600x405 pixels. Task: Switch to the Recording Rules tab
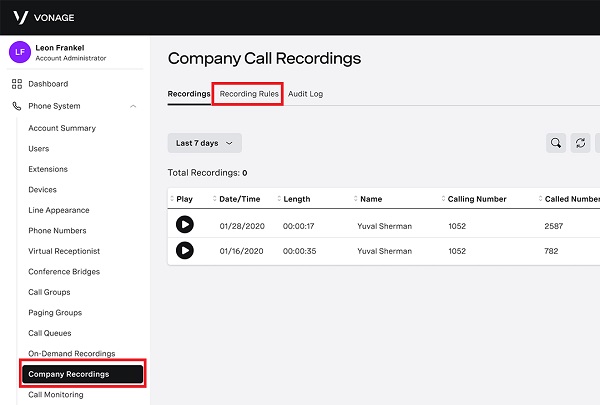[x=249, y=94]
